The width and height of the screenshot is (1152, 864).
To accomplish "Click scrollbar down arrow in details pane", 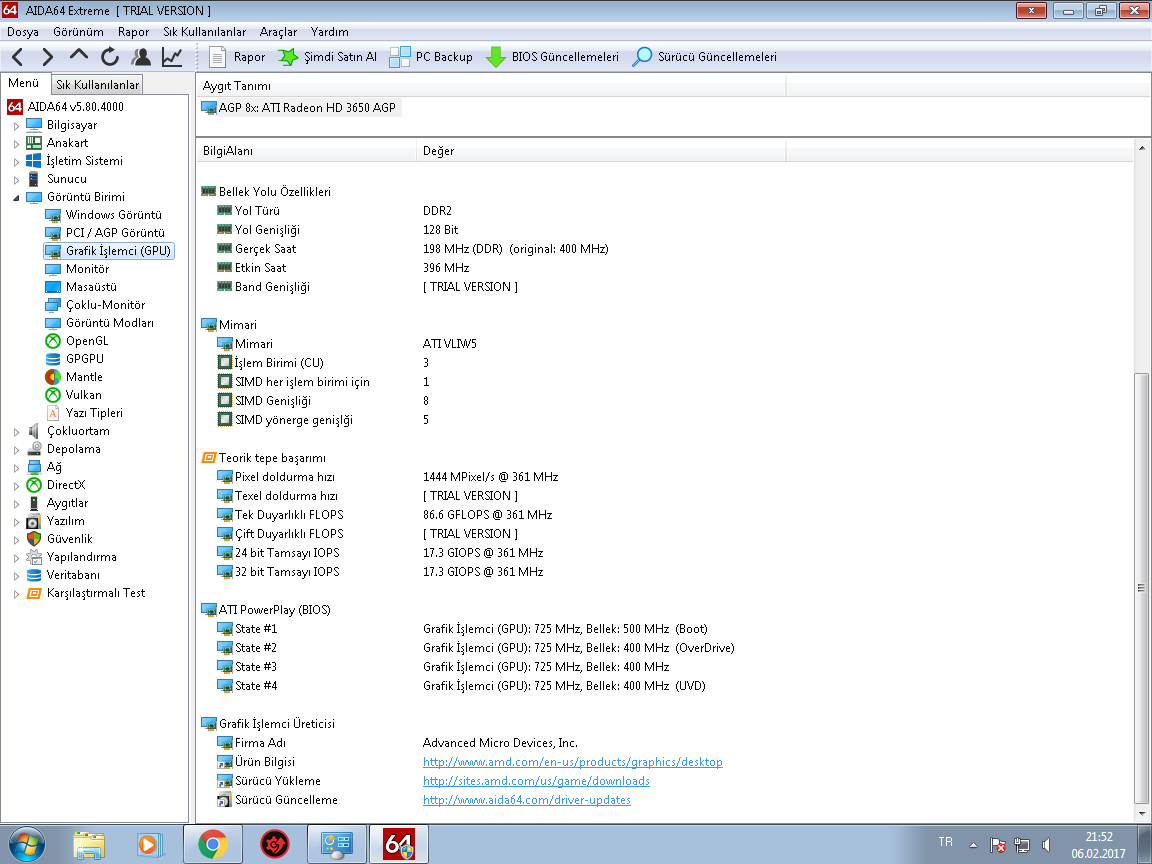I will (1141, 814).
